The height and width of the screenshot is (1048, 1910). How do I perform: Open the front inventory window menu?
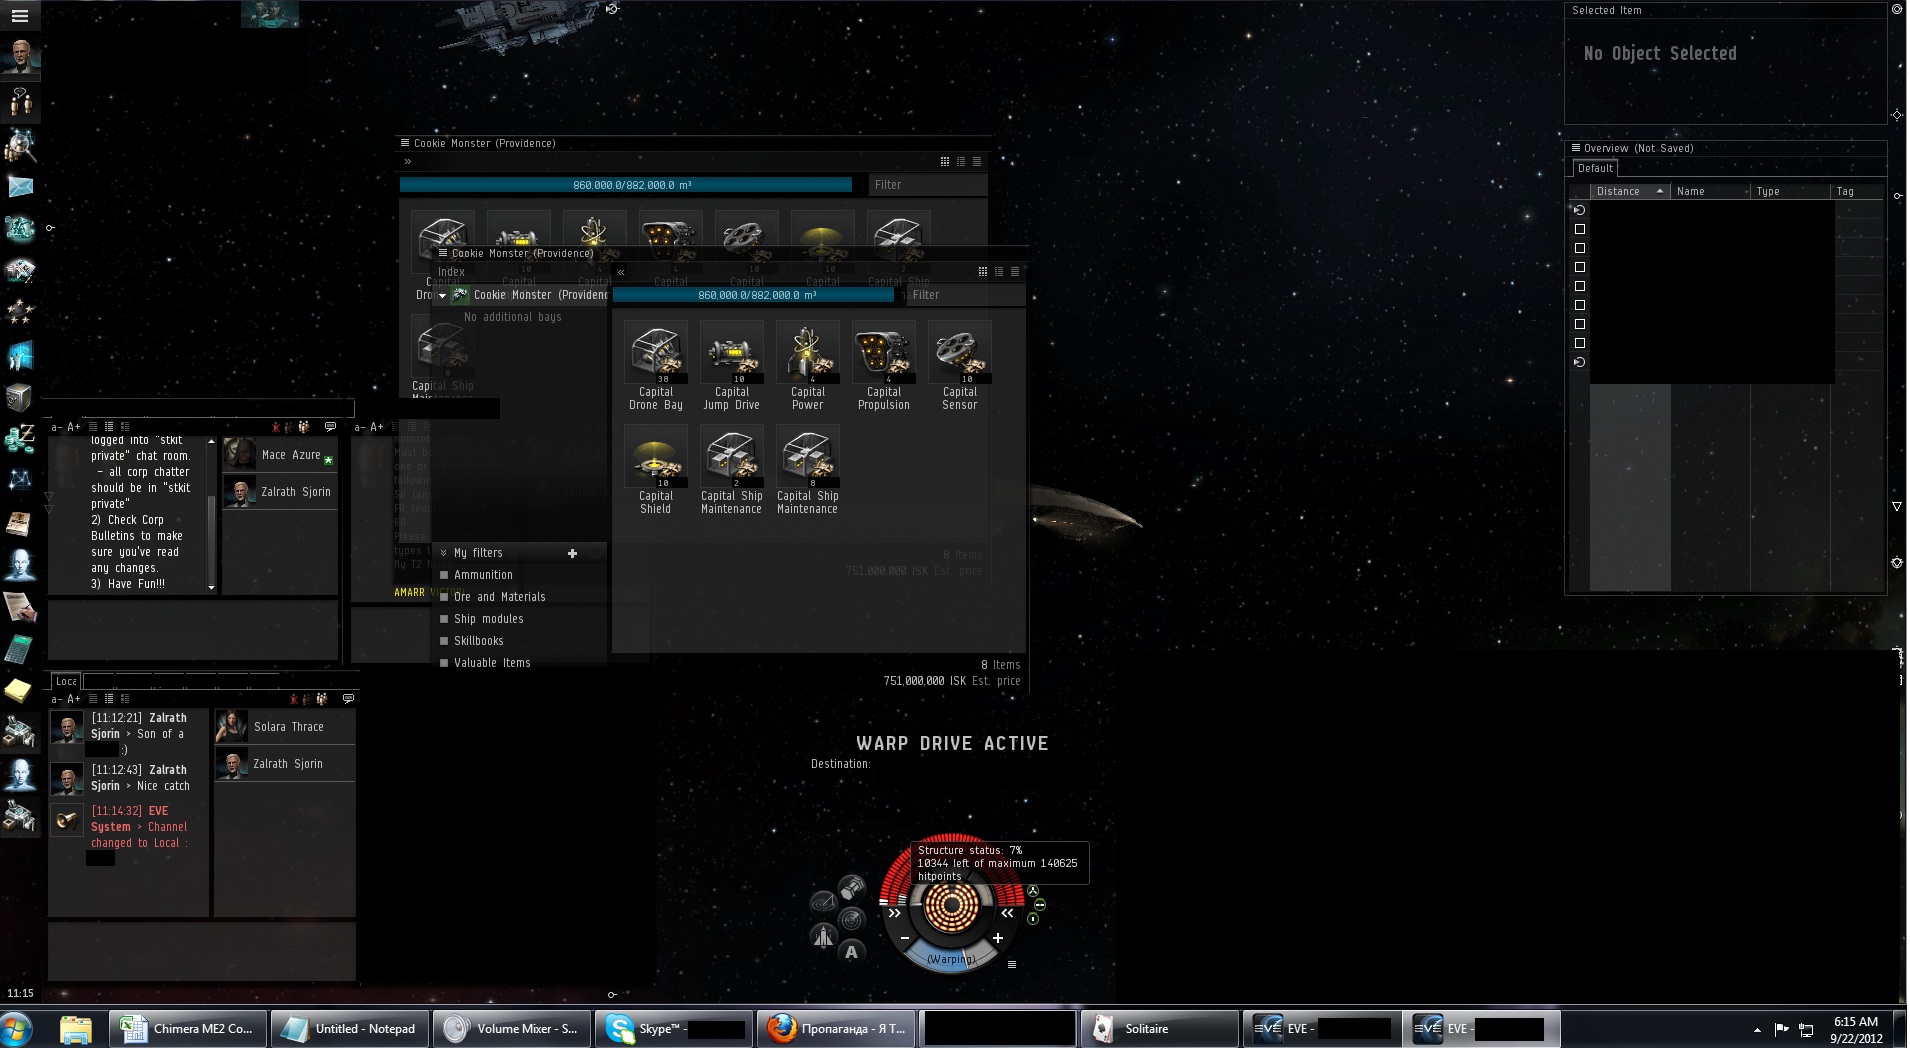coord(443,253)
